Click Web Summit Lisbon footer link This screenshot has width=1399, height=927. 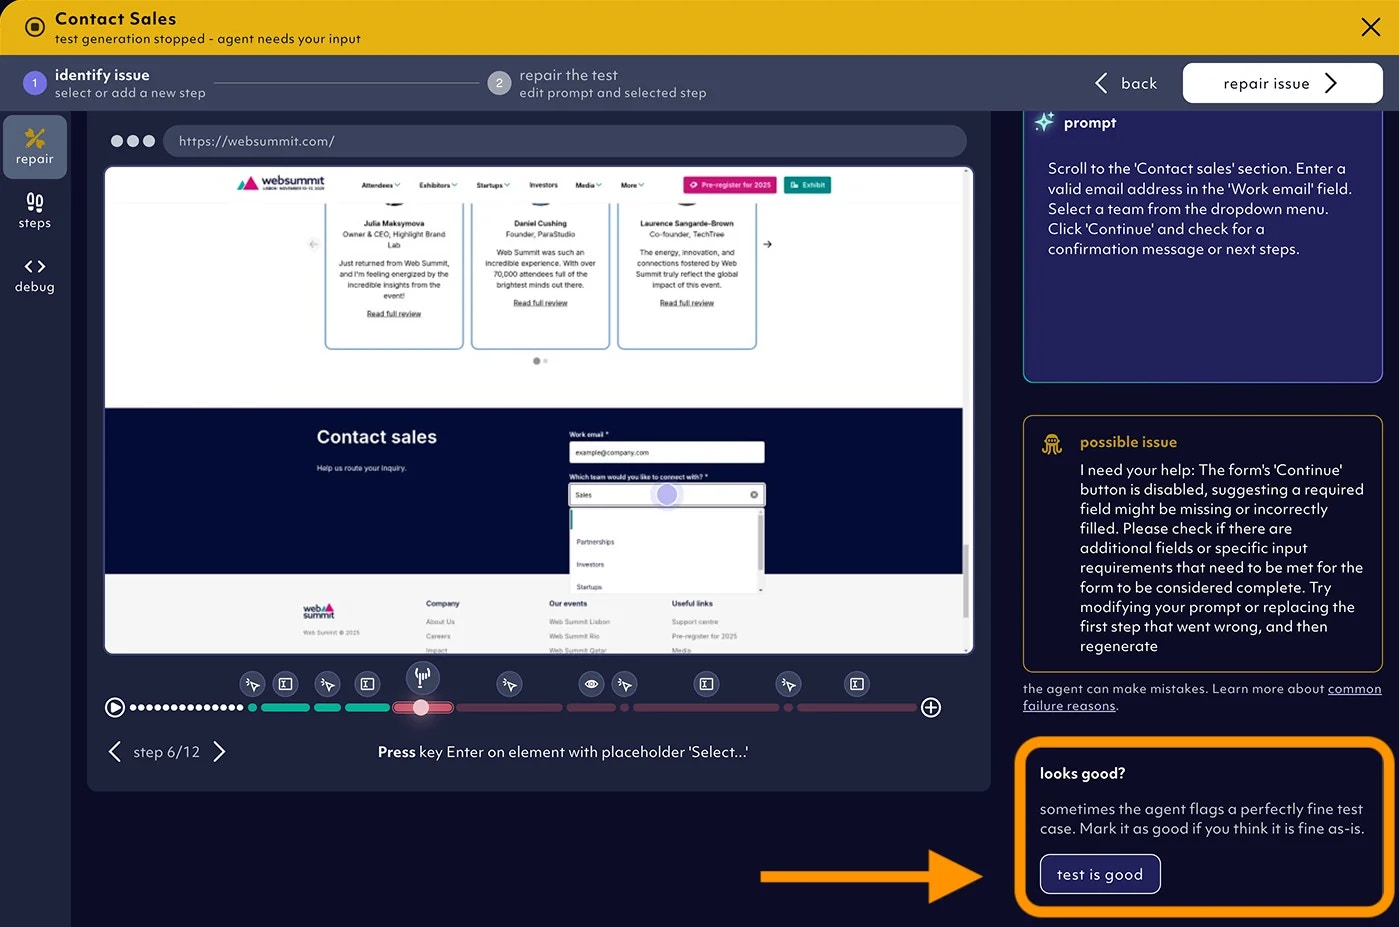[x=579, y=622]
